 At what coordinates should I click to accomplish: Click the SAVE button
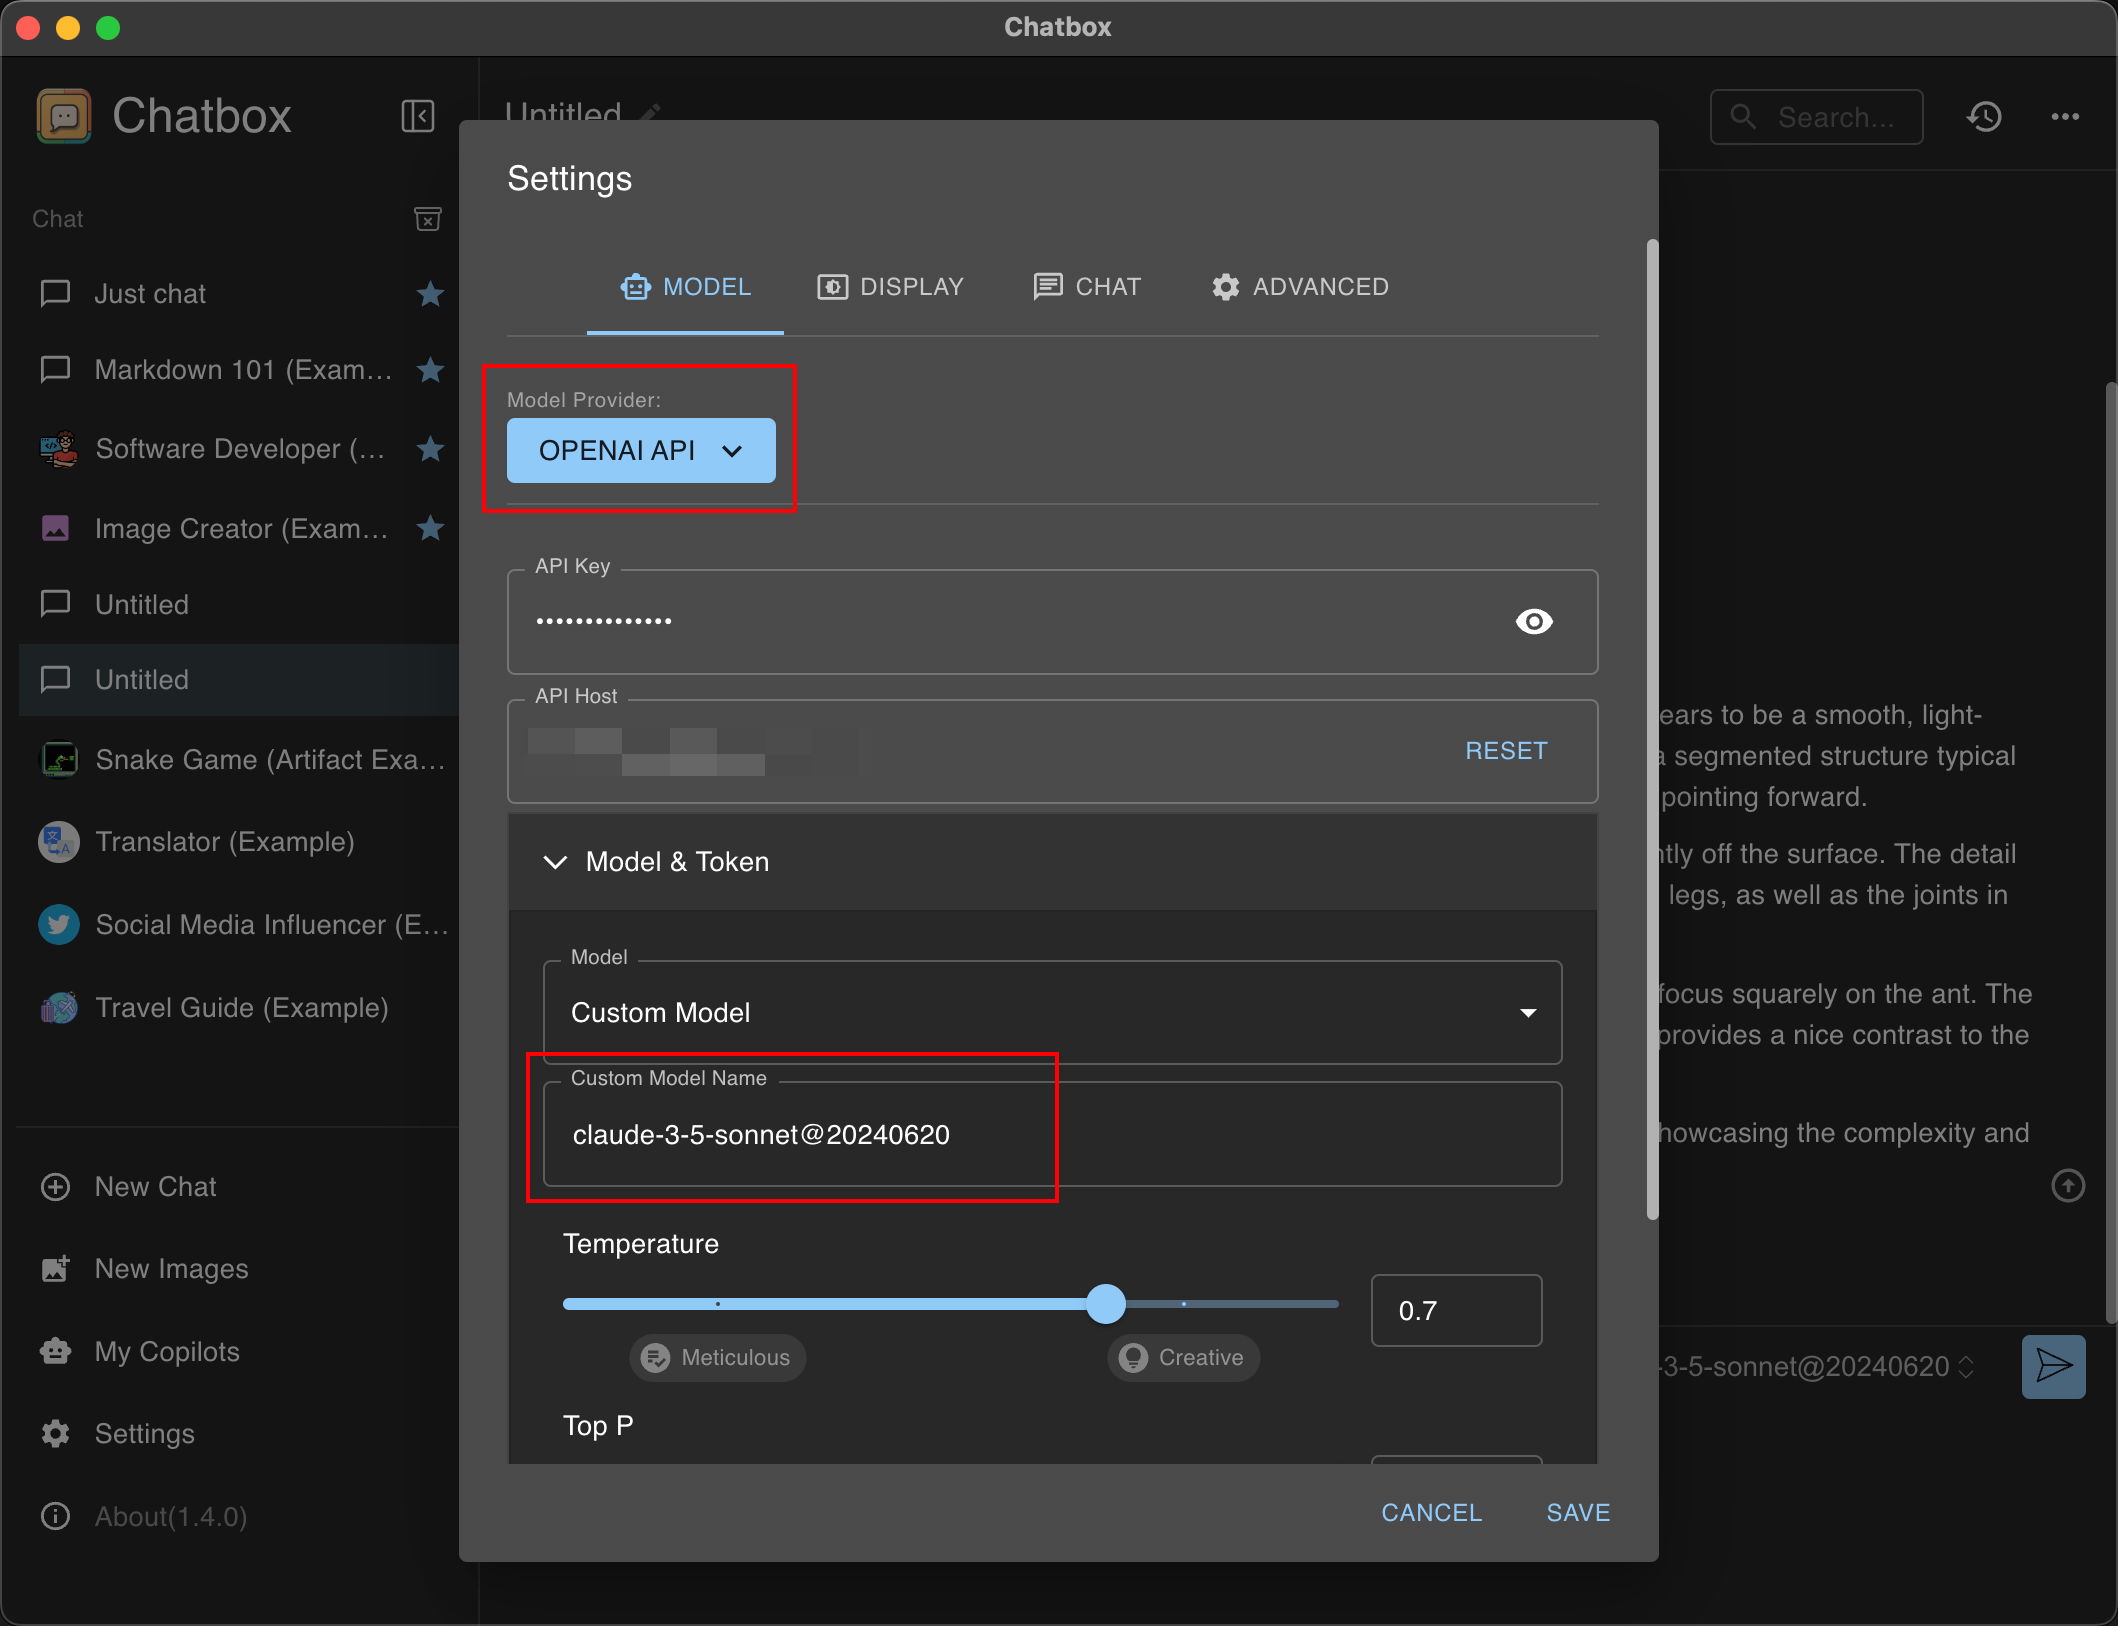pyautogui.click(x=1577, y=1513)
